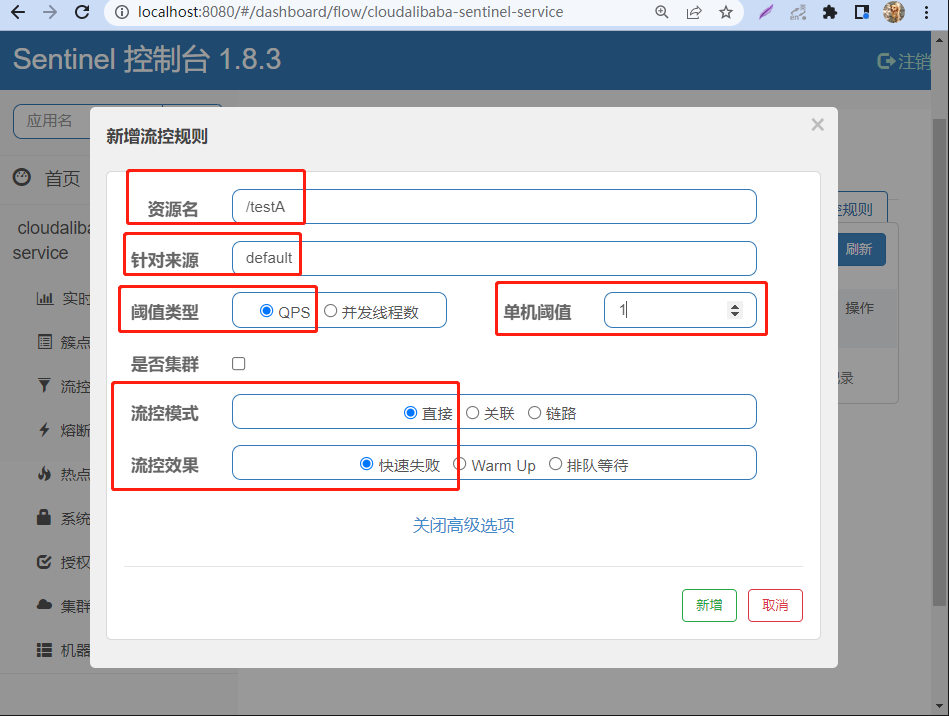
Task: Open 首页 in the sidebar
Action: (62, 178)
